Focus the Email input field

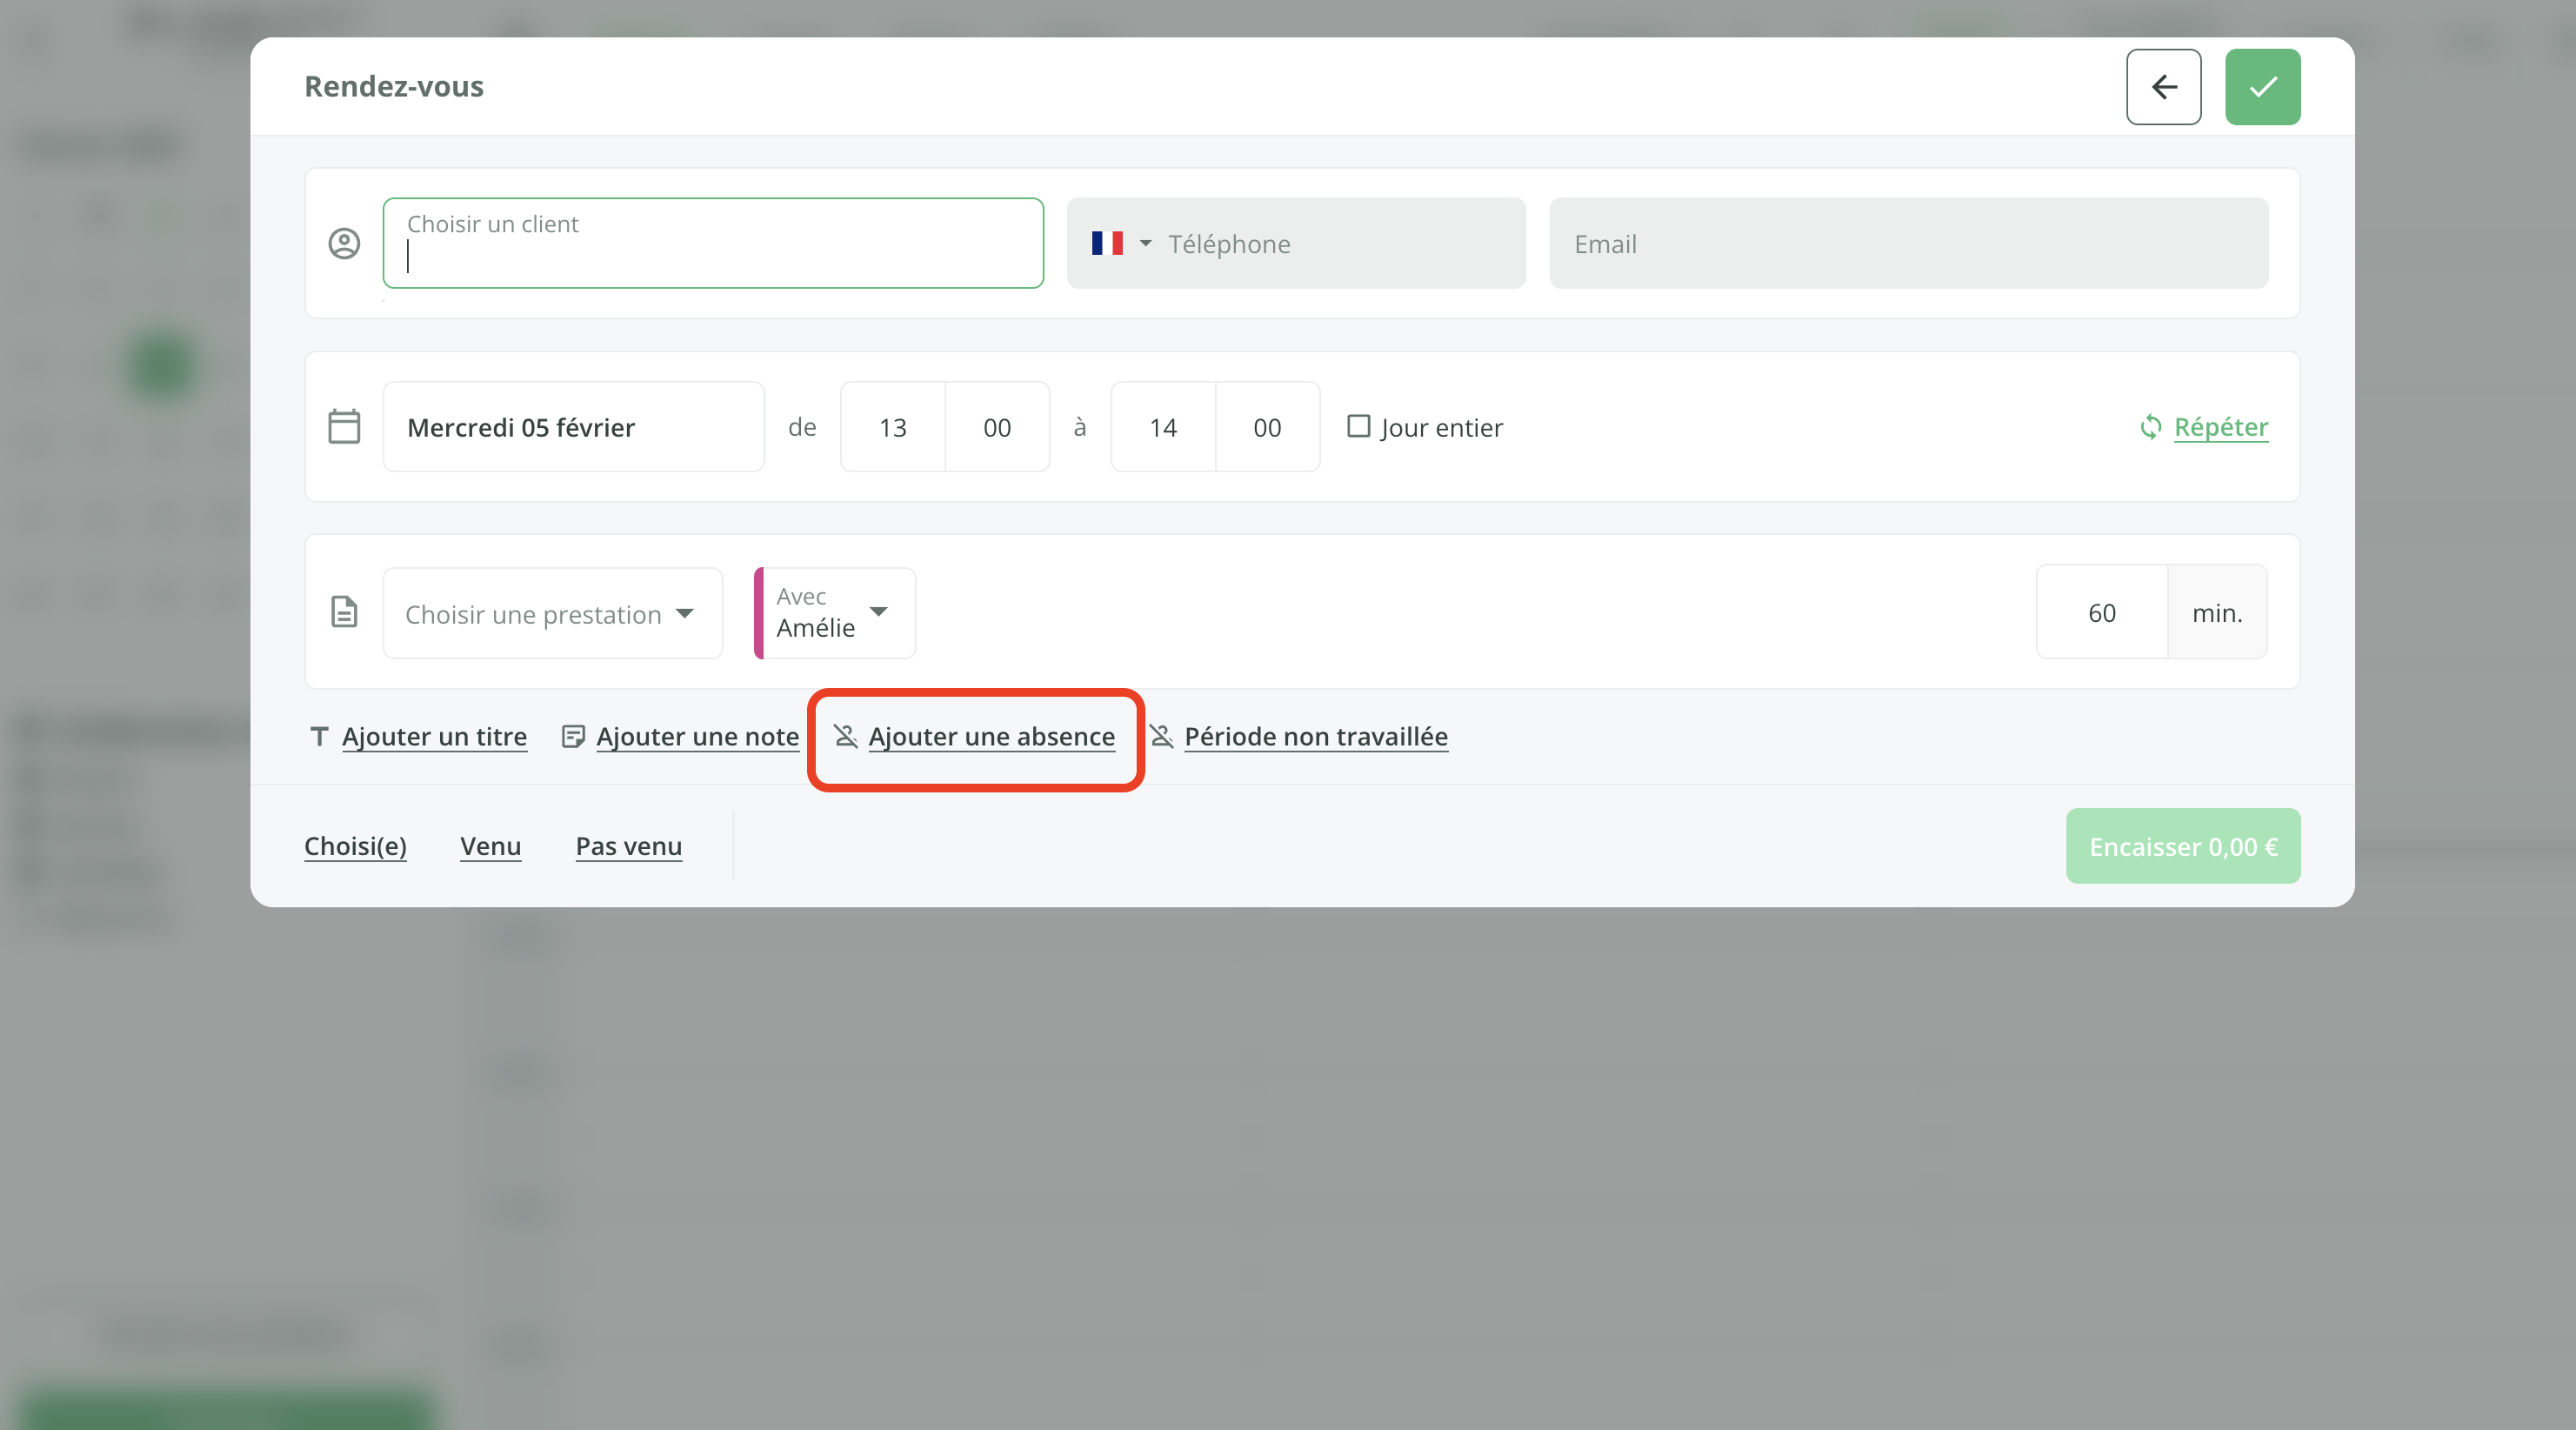(x=1908, y=244)
